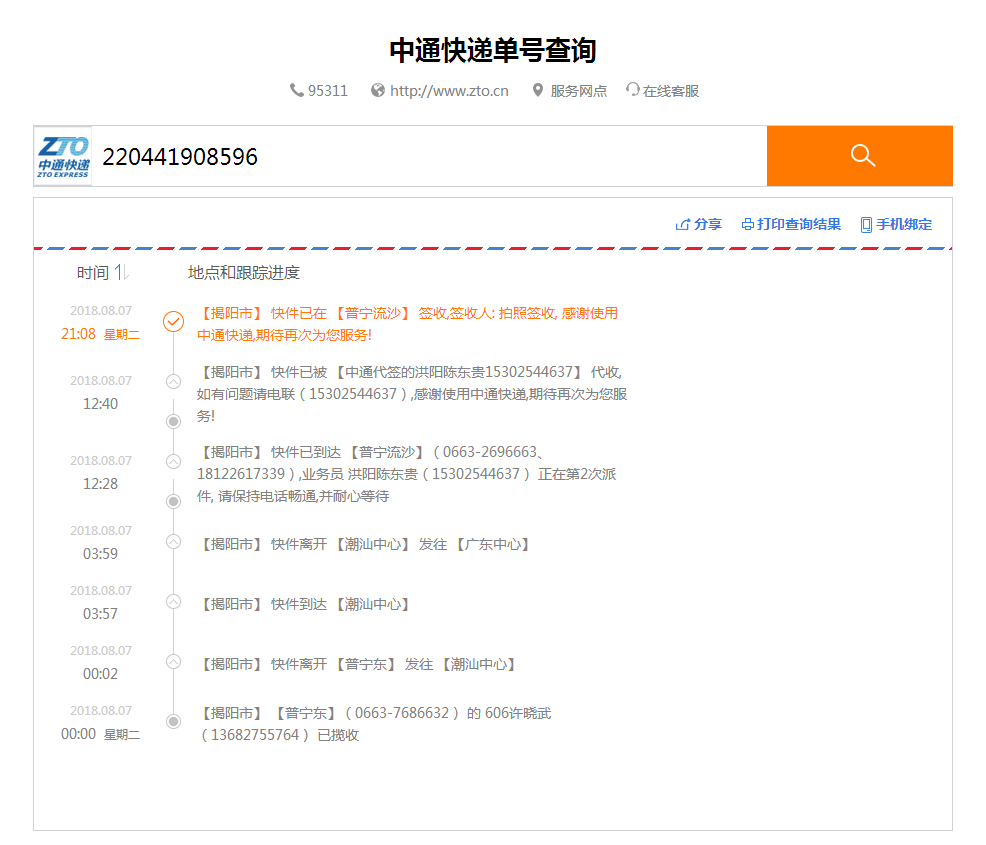Click the 03:57 timeline marker
Image resolution: width=986 pixels, height=845 pixels.
coord(174,602)
